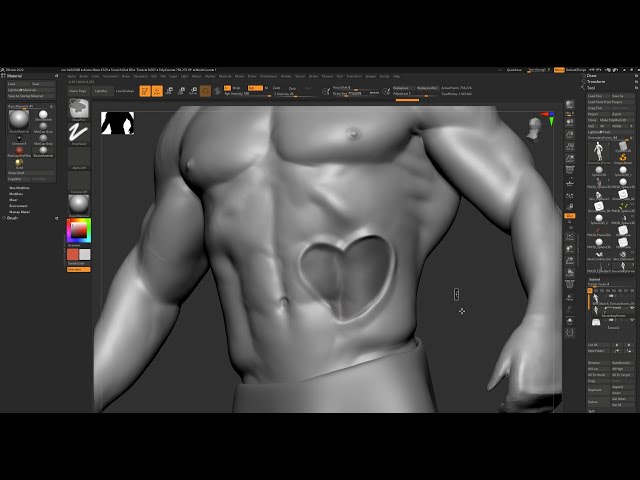
Task: Click the orange Alternate button
Action: (78, 269)
